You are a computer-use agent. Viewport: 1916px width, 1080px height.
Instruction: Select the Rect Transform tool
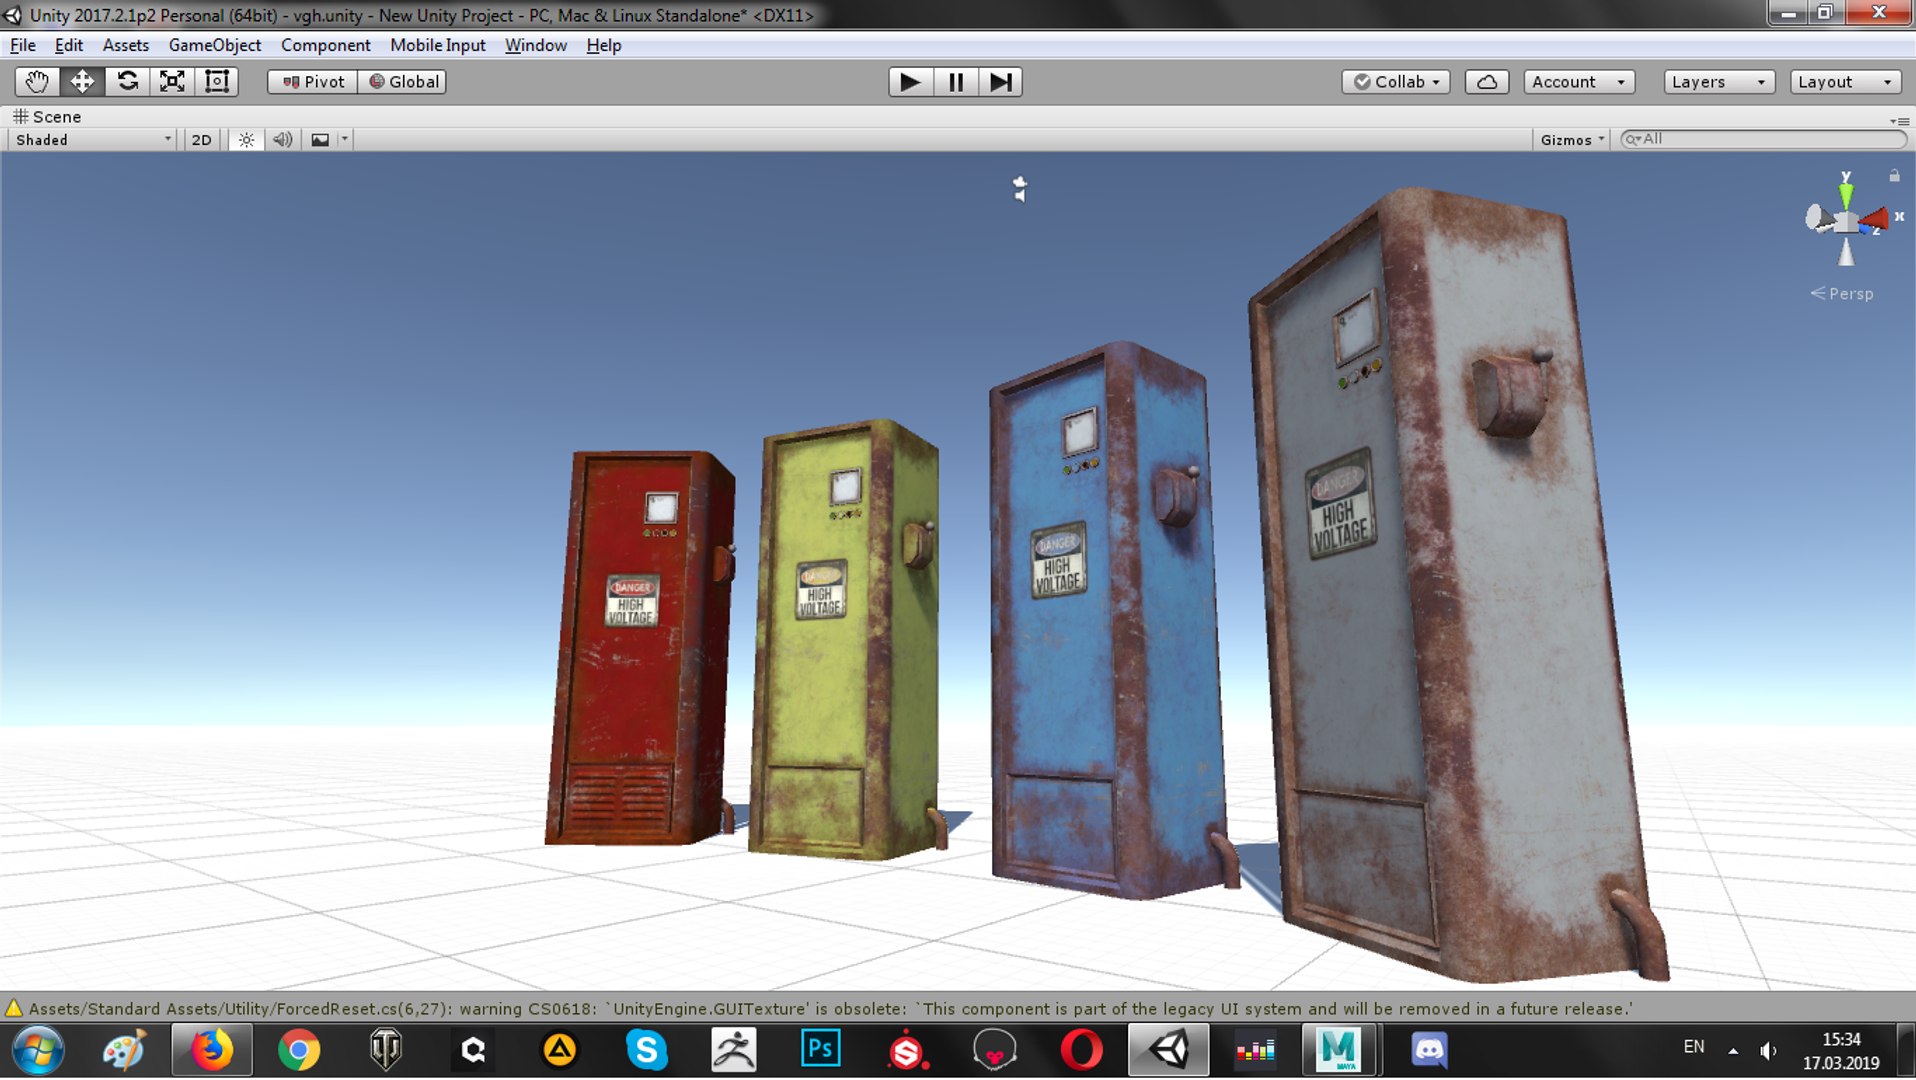point(217,82)
